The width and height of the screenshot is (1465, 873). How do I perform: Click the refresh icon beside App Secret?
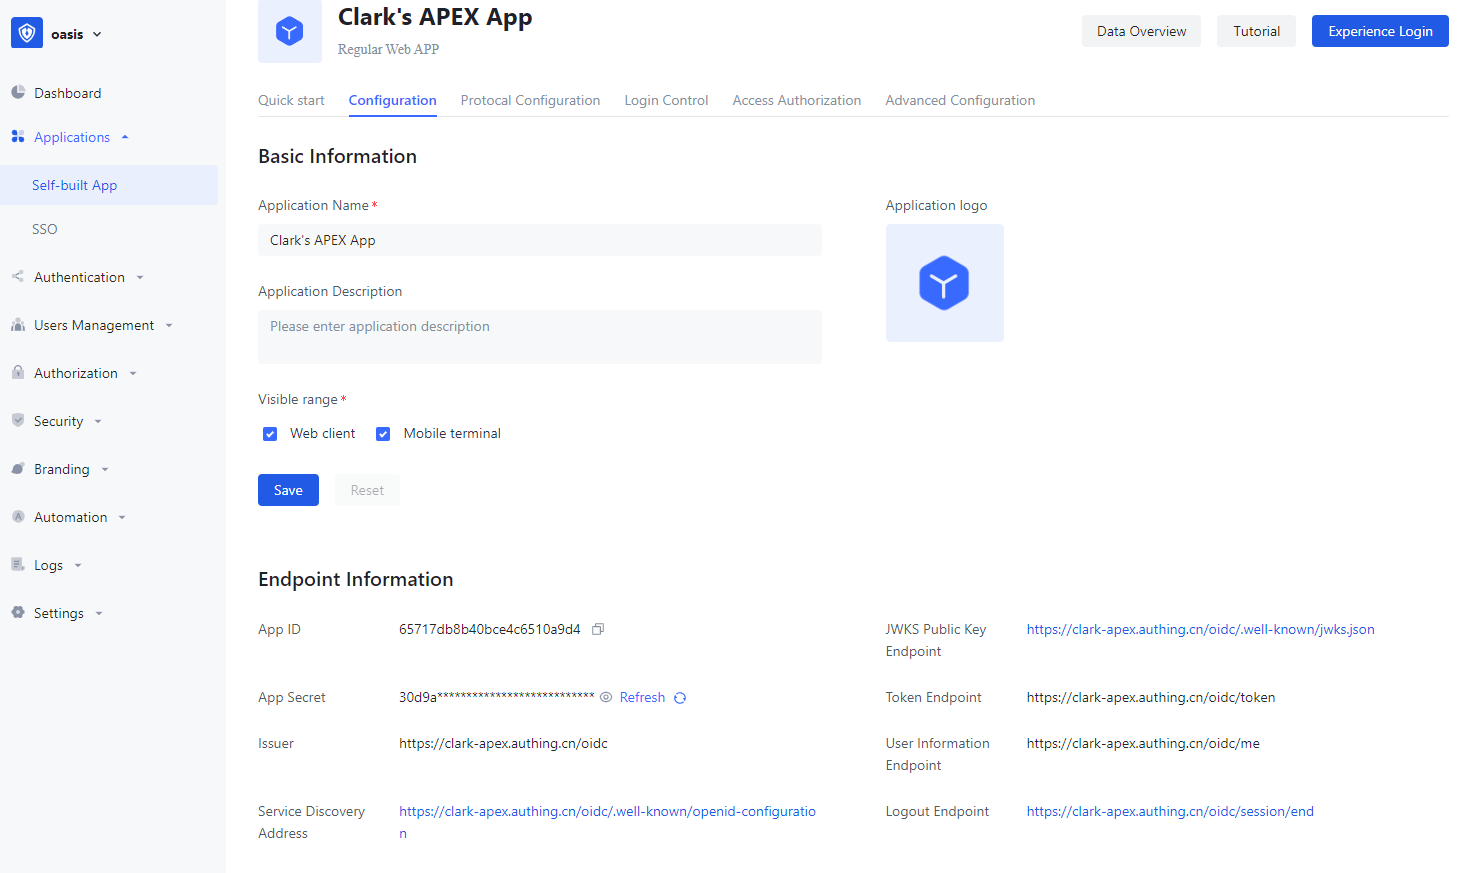point(680,698)
